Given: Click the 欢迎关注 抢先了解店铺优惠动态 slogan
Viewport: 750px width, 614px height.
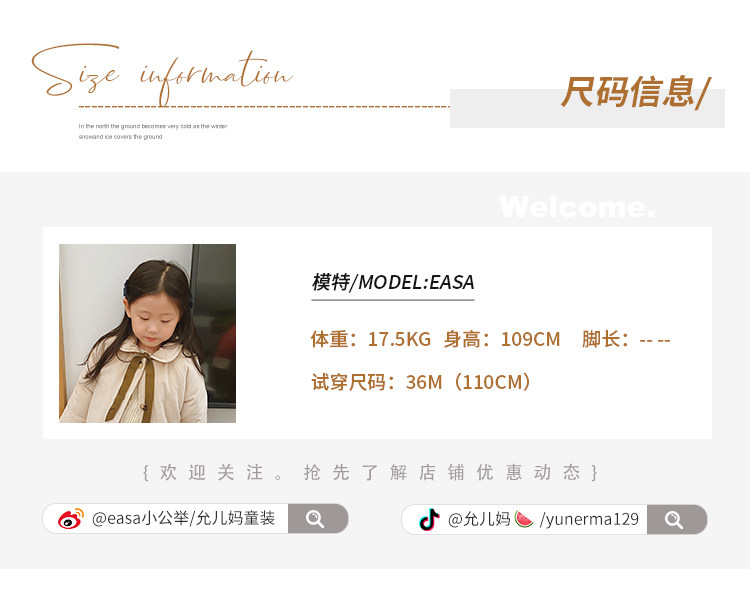Looking at the screenshot, I should pos(370,472).
